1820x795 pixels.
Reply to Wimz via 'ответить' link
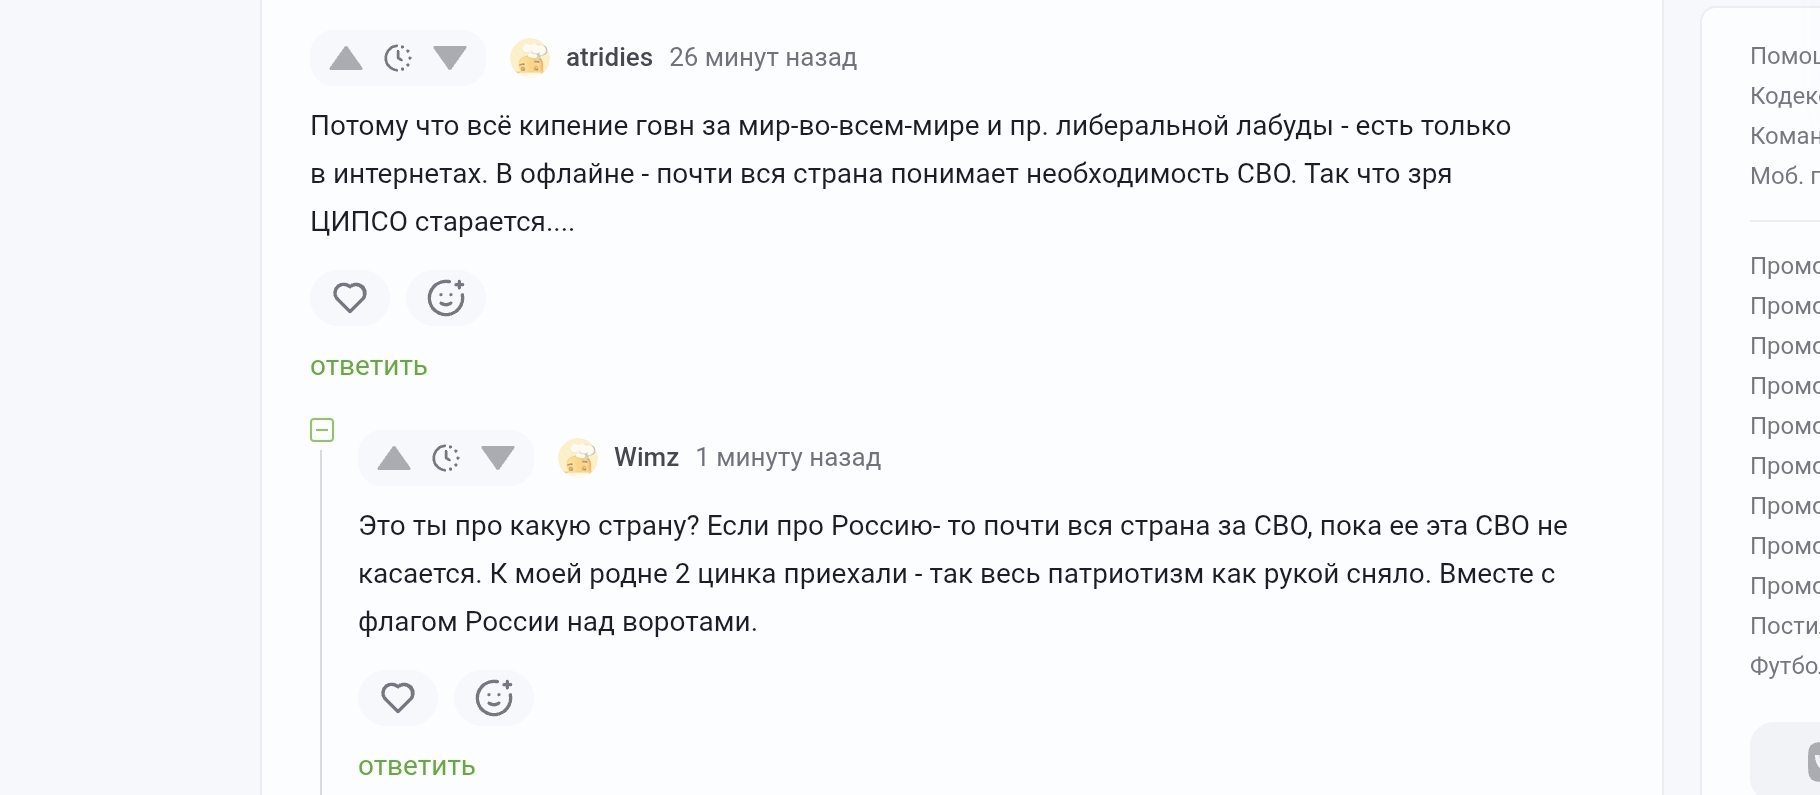(417, 767)
